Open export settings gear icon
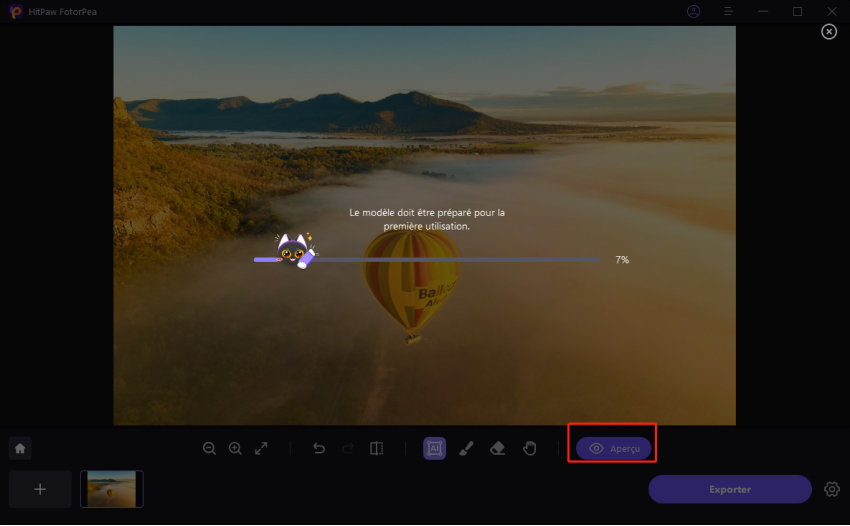Image resolution: width=850 pixels, height=526 pixels. click(831, 489)
